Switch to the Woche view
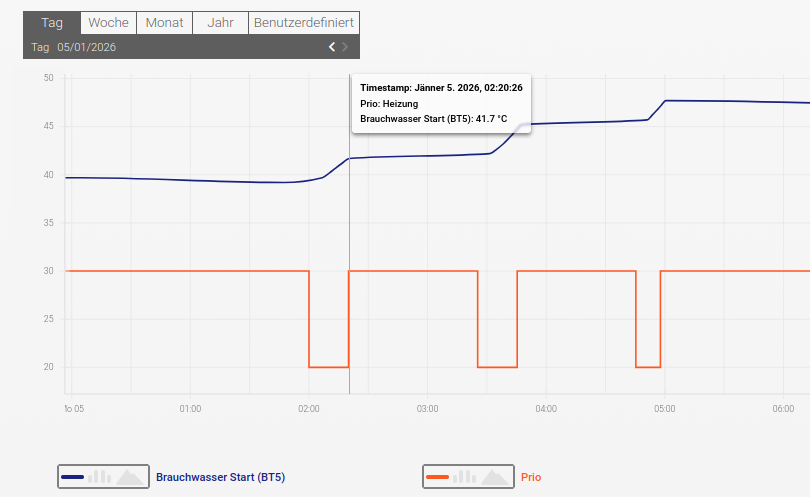The height and width of the screenshot is (497, 810). point(108,23)
